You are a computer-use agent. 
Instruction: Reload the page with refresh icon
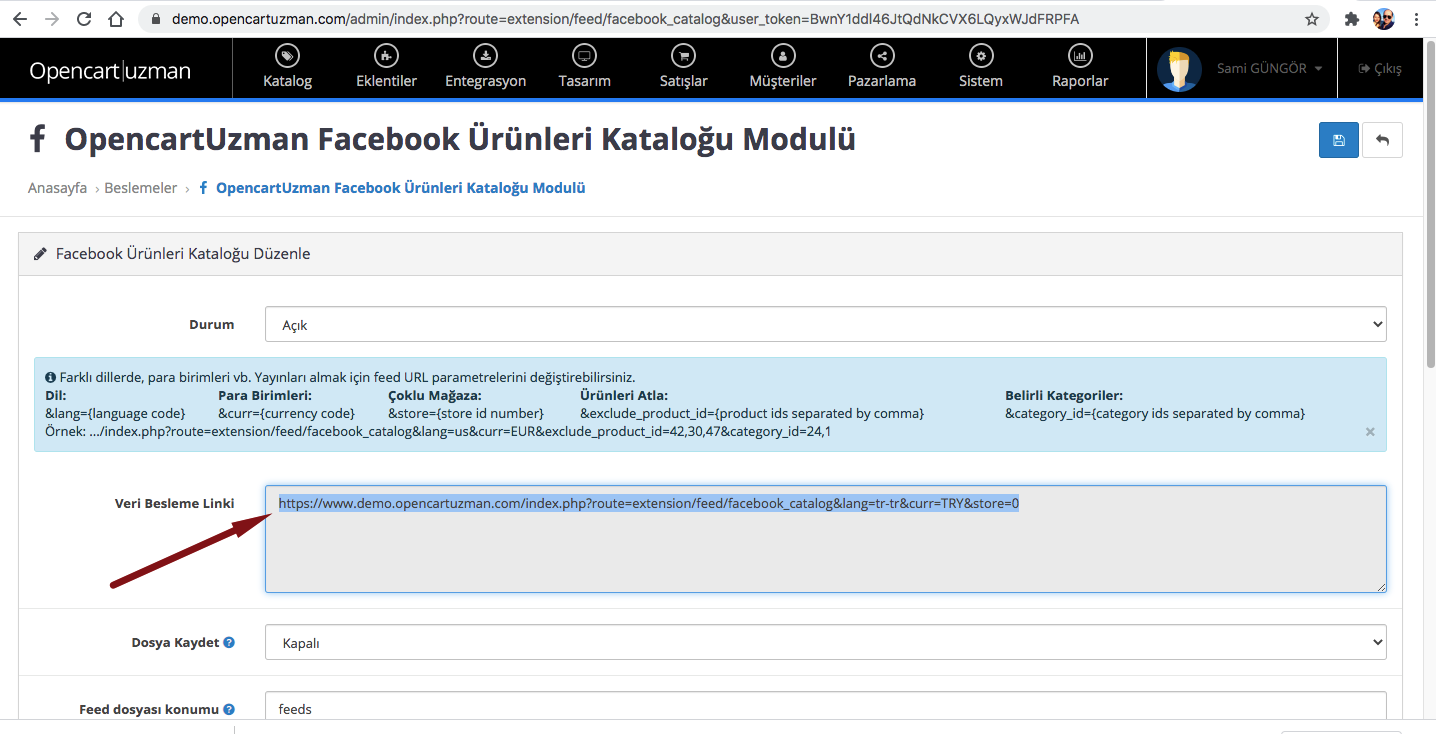84,19
